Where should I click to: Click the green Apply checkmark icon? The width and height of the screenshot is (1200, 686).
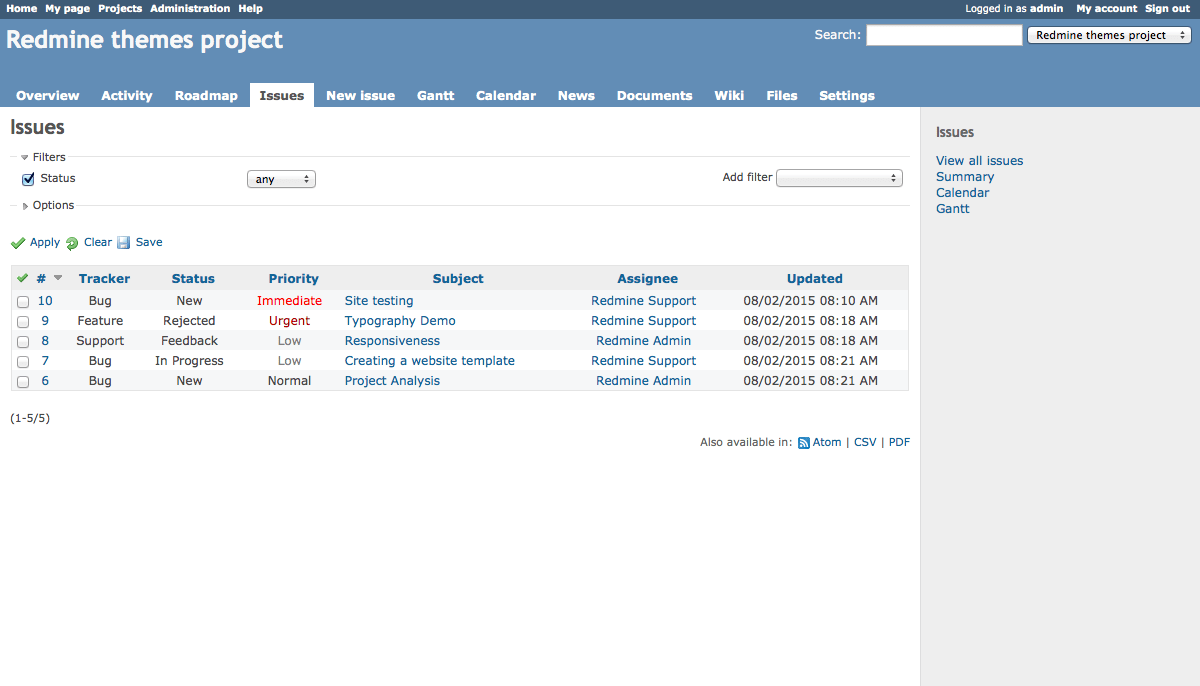click(x=18, y=243)
